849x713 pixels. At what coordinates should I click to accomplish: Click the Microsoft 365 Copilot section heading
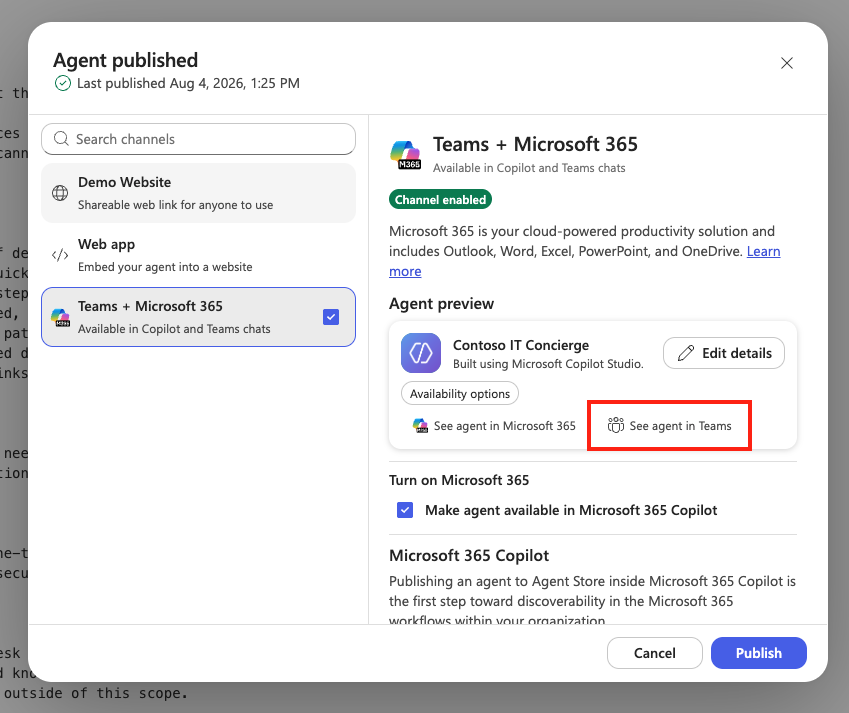click(x=469, y=555)
